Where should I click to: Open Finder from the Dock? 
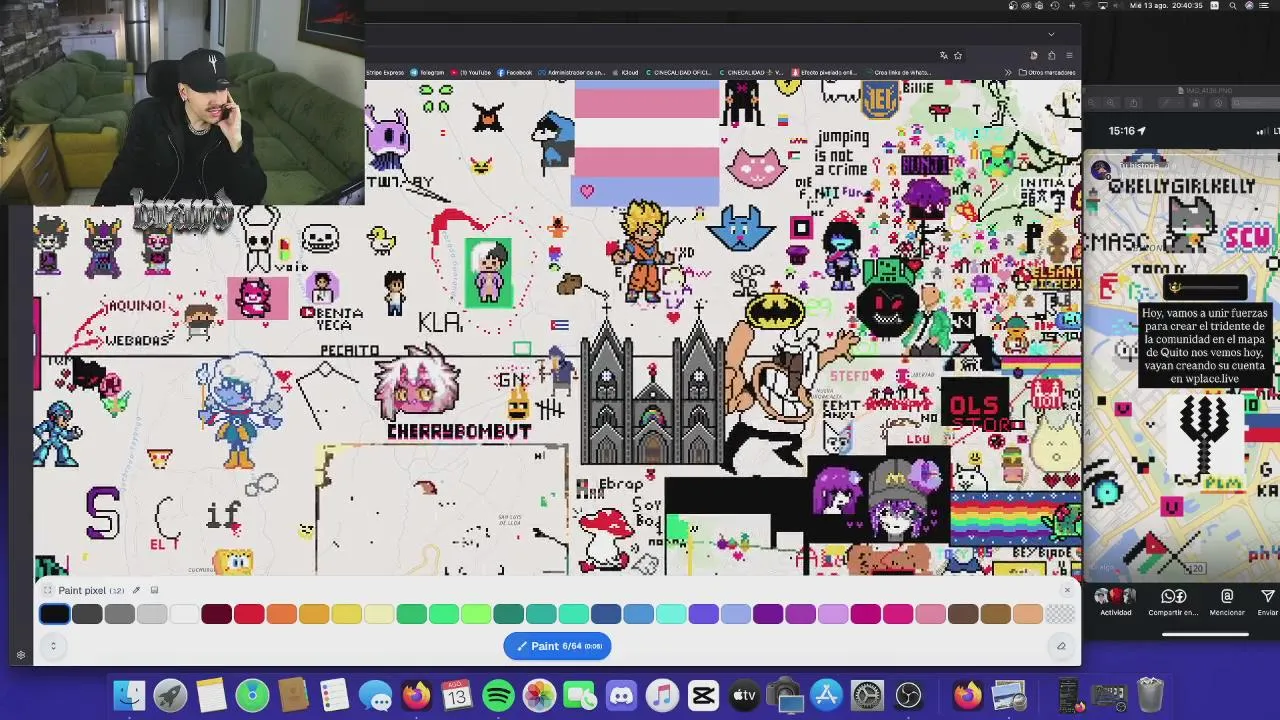point(129,695)
